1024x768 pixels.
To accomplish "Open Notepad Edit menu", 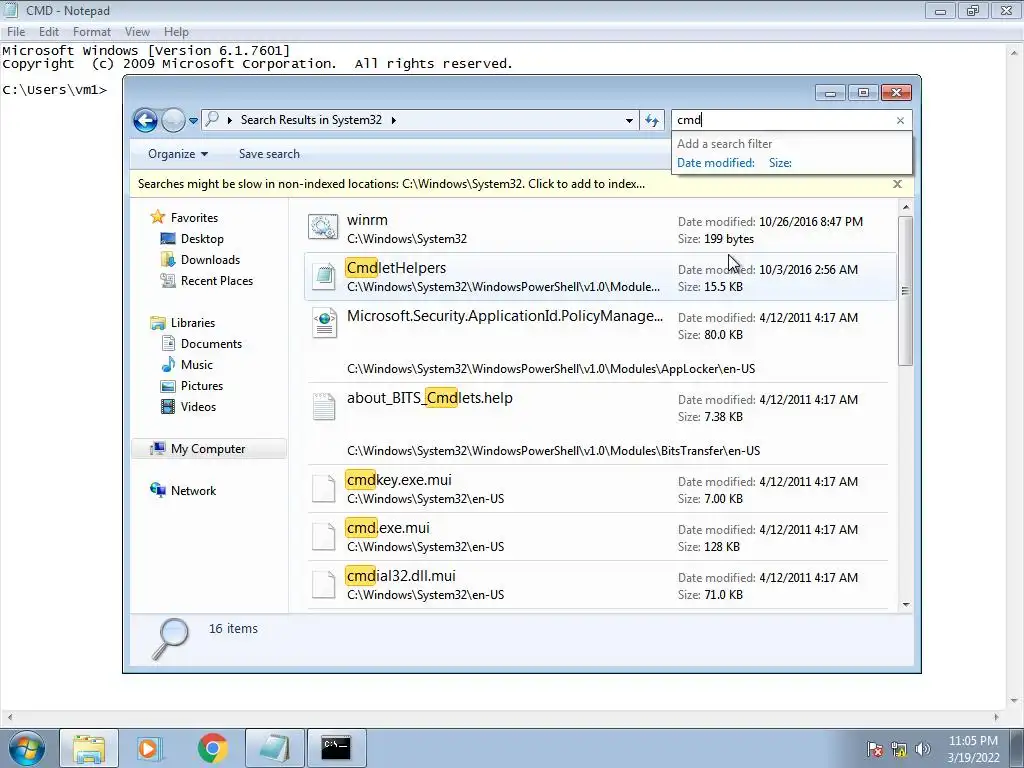I will pyautogui.click(x=49, y=31).
